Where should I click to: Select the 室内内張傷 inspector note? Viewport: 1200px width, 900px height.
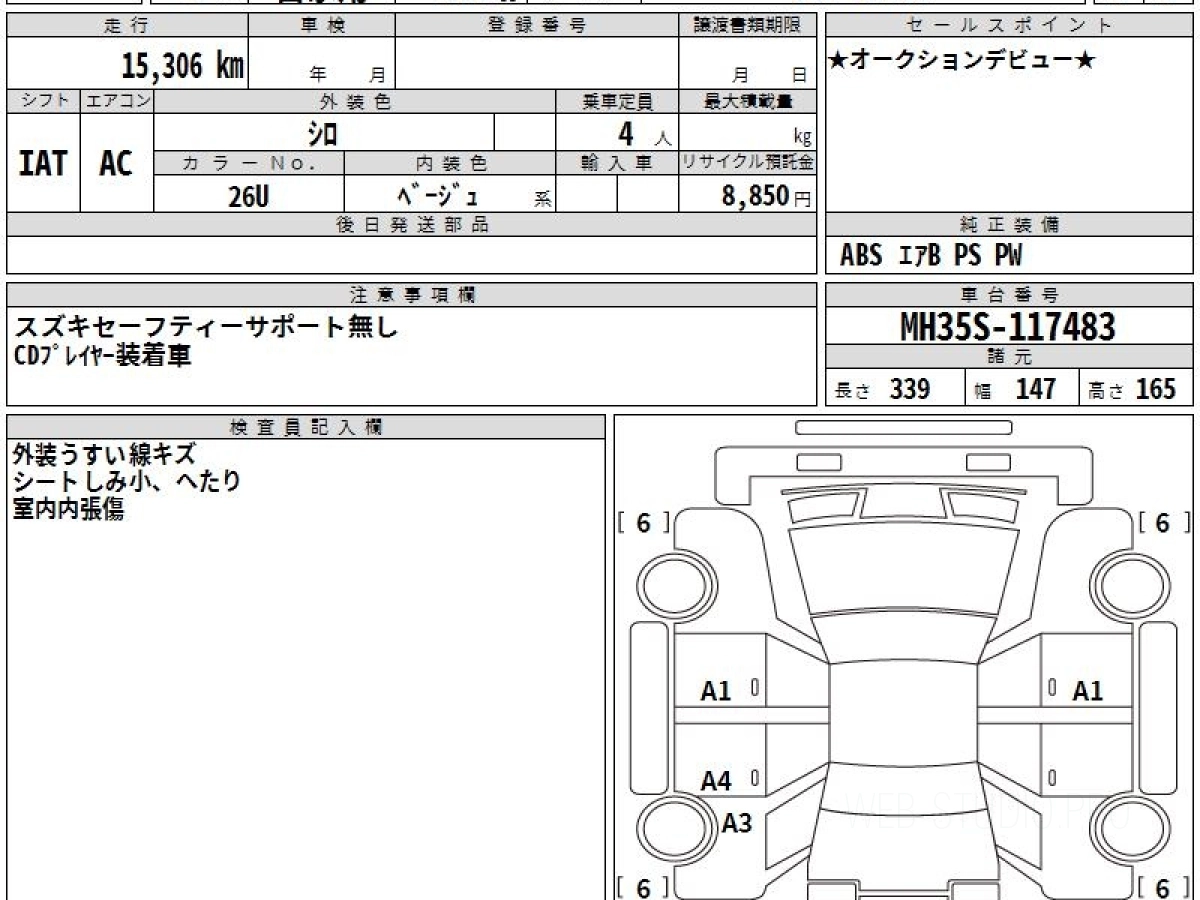coord(68,509)
